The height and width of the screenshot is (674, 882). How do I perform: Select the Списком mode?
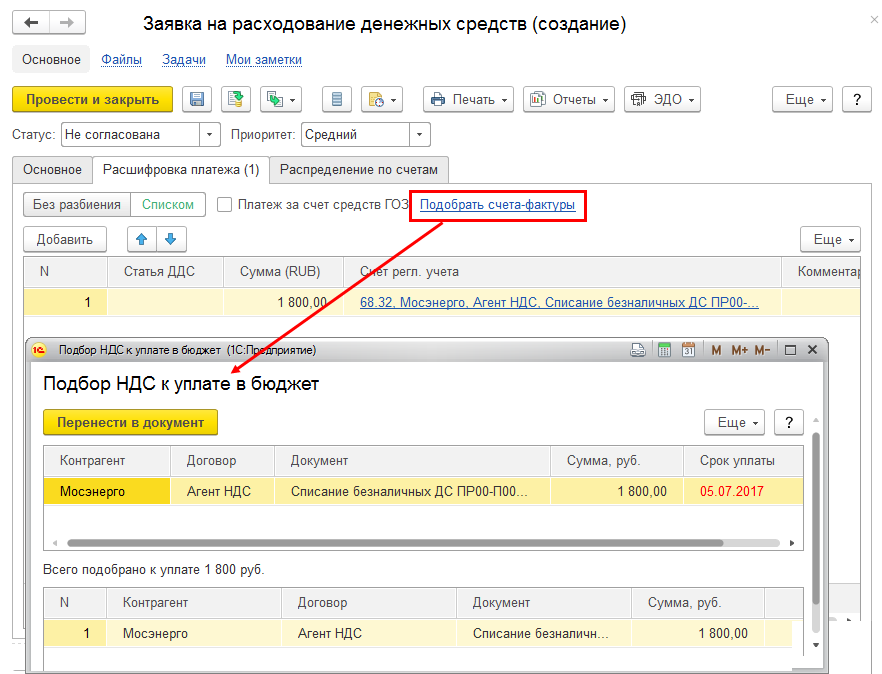point(168,205)
